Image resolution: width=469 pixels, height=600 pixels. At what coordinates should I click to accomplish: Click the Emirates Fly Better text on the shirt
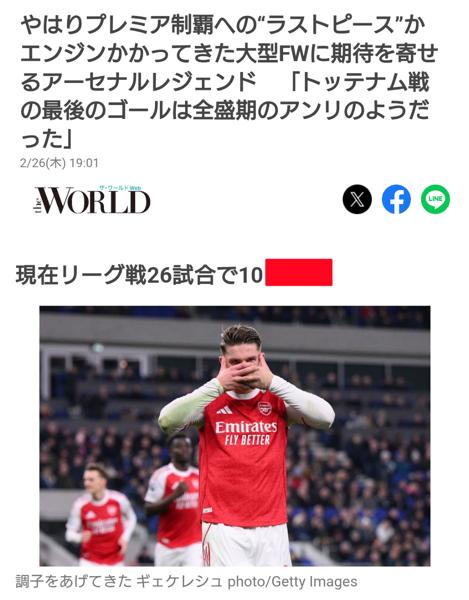click(246, 433)
